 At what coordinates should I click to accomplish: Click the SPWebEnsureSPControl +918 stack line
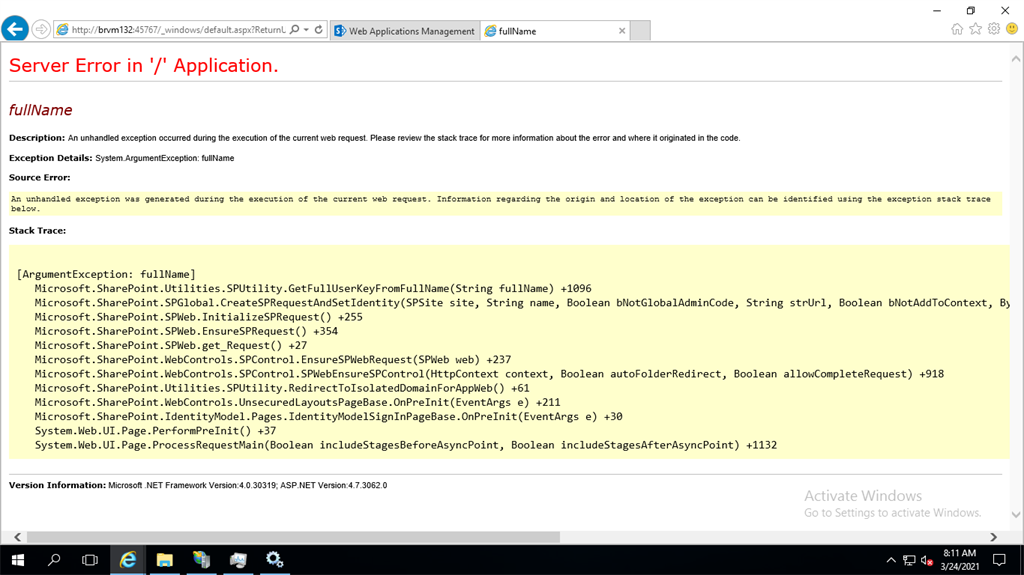point(489,374)
